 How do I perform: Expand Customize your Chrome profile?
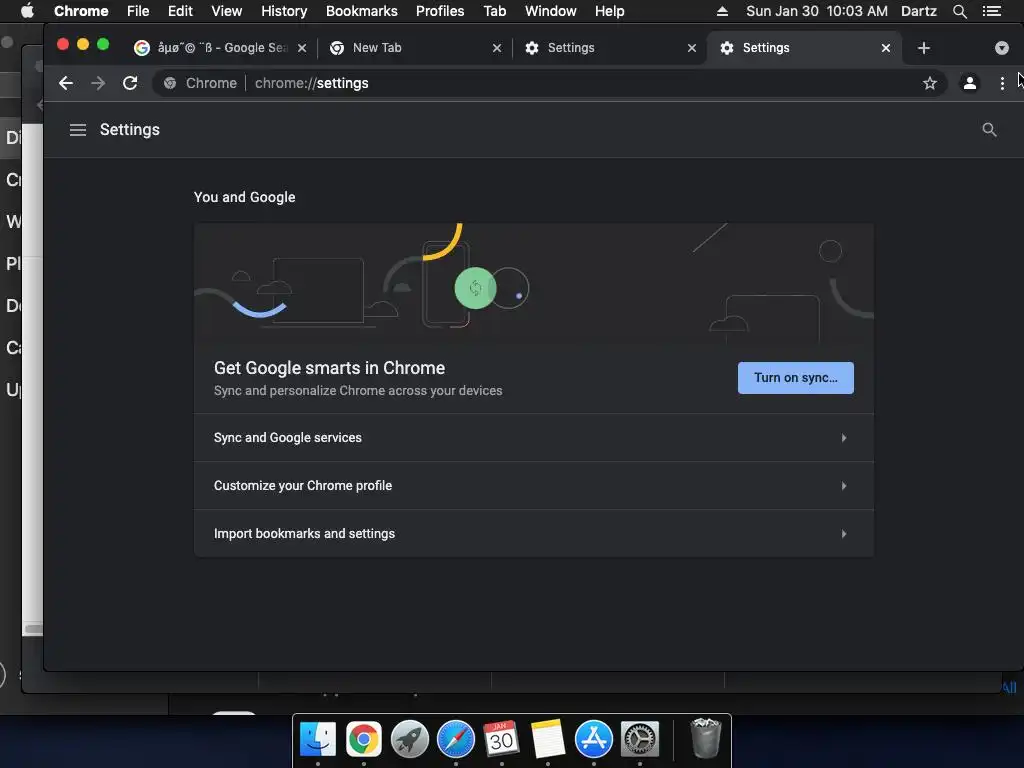pyautogui.click(x=534, y=485)
